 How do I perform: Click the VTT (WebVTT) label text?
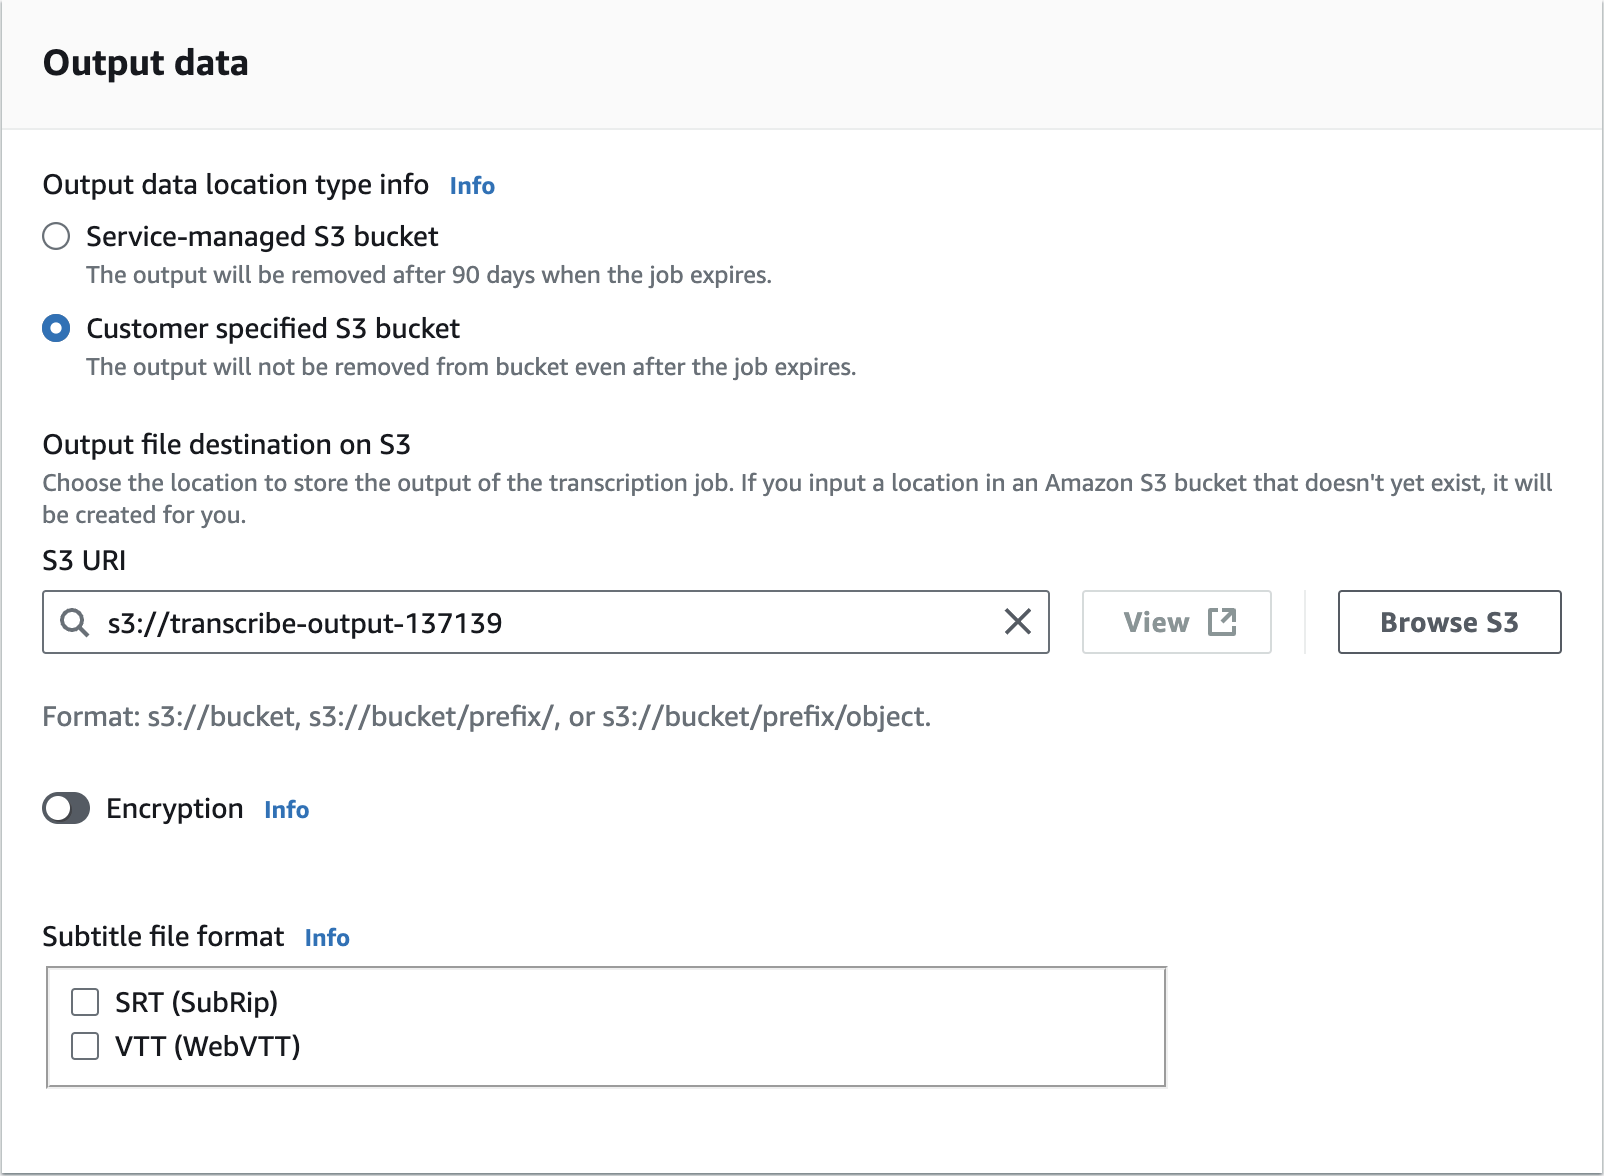(x=207, y=1046)
